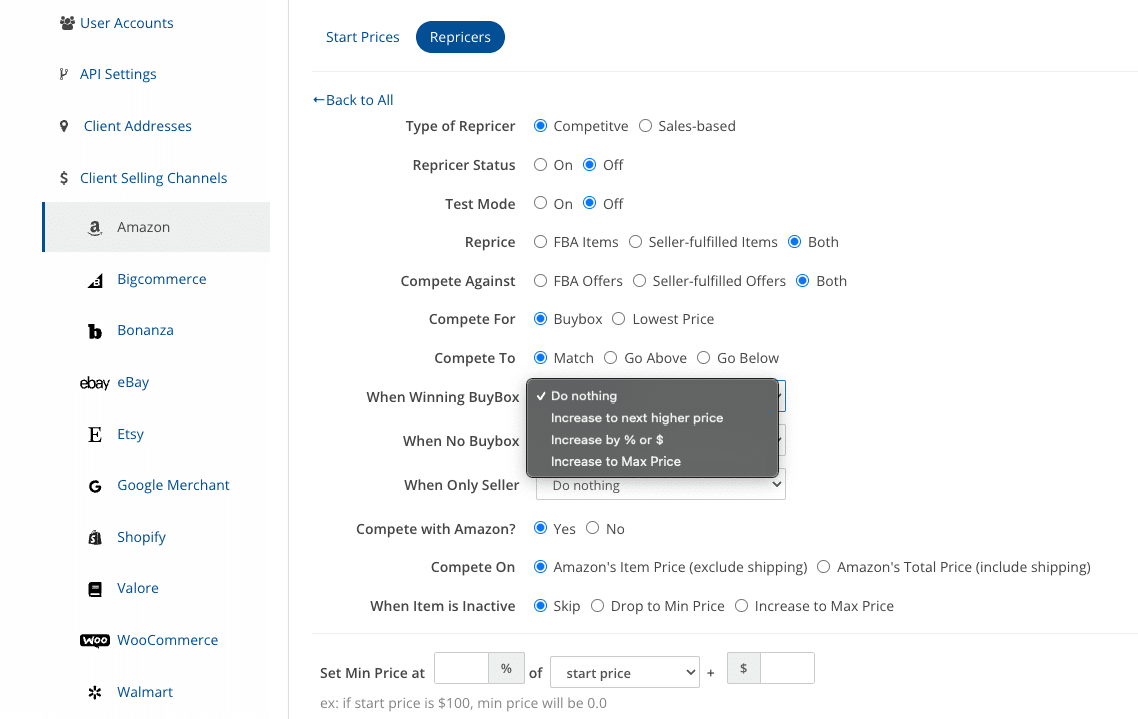Select Competitive repricer type
The width and height of the screenshot is (1138, 719).
click(540, 126)
